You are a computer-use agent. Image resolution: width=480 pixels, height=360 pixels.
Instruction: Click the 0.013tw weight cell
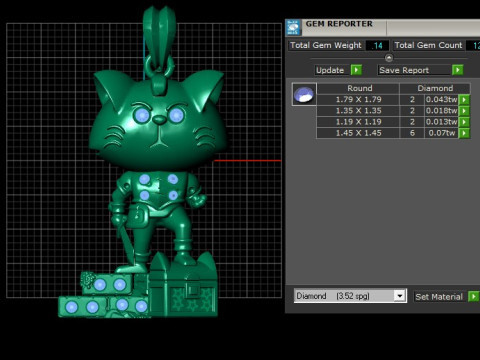tap(441, 122)
